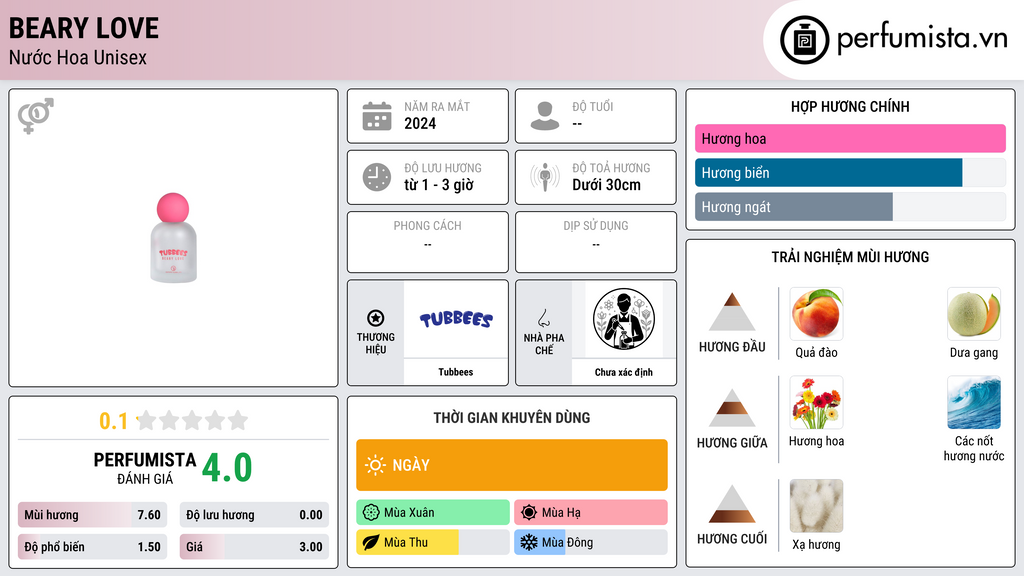Screen dimensions: 1024x576
Task: Click the Độ phổ biến 1.50 rating bar
Action: tap(92, 547)
